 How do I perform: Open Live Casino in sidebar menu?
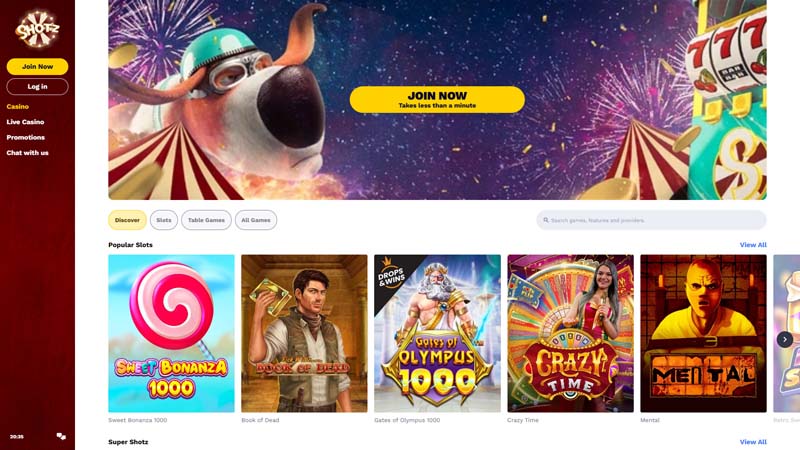click(x=26, y=122)
